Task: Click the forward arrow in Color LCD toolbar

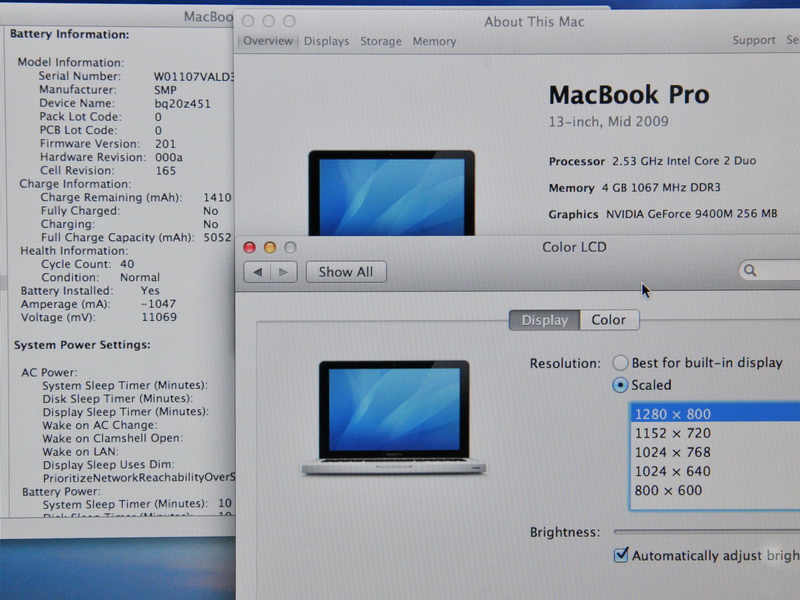Action: [x=284, y=272]
